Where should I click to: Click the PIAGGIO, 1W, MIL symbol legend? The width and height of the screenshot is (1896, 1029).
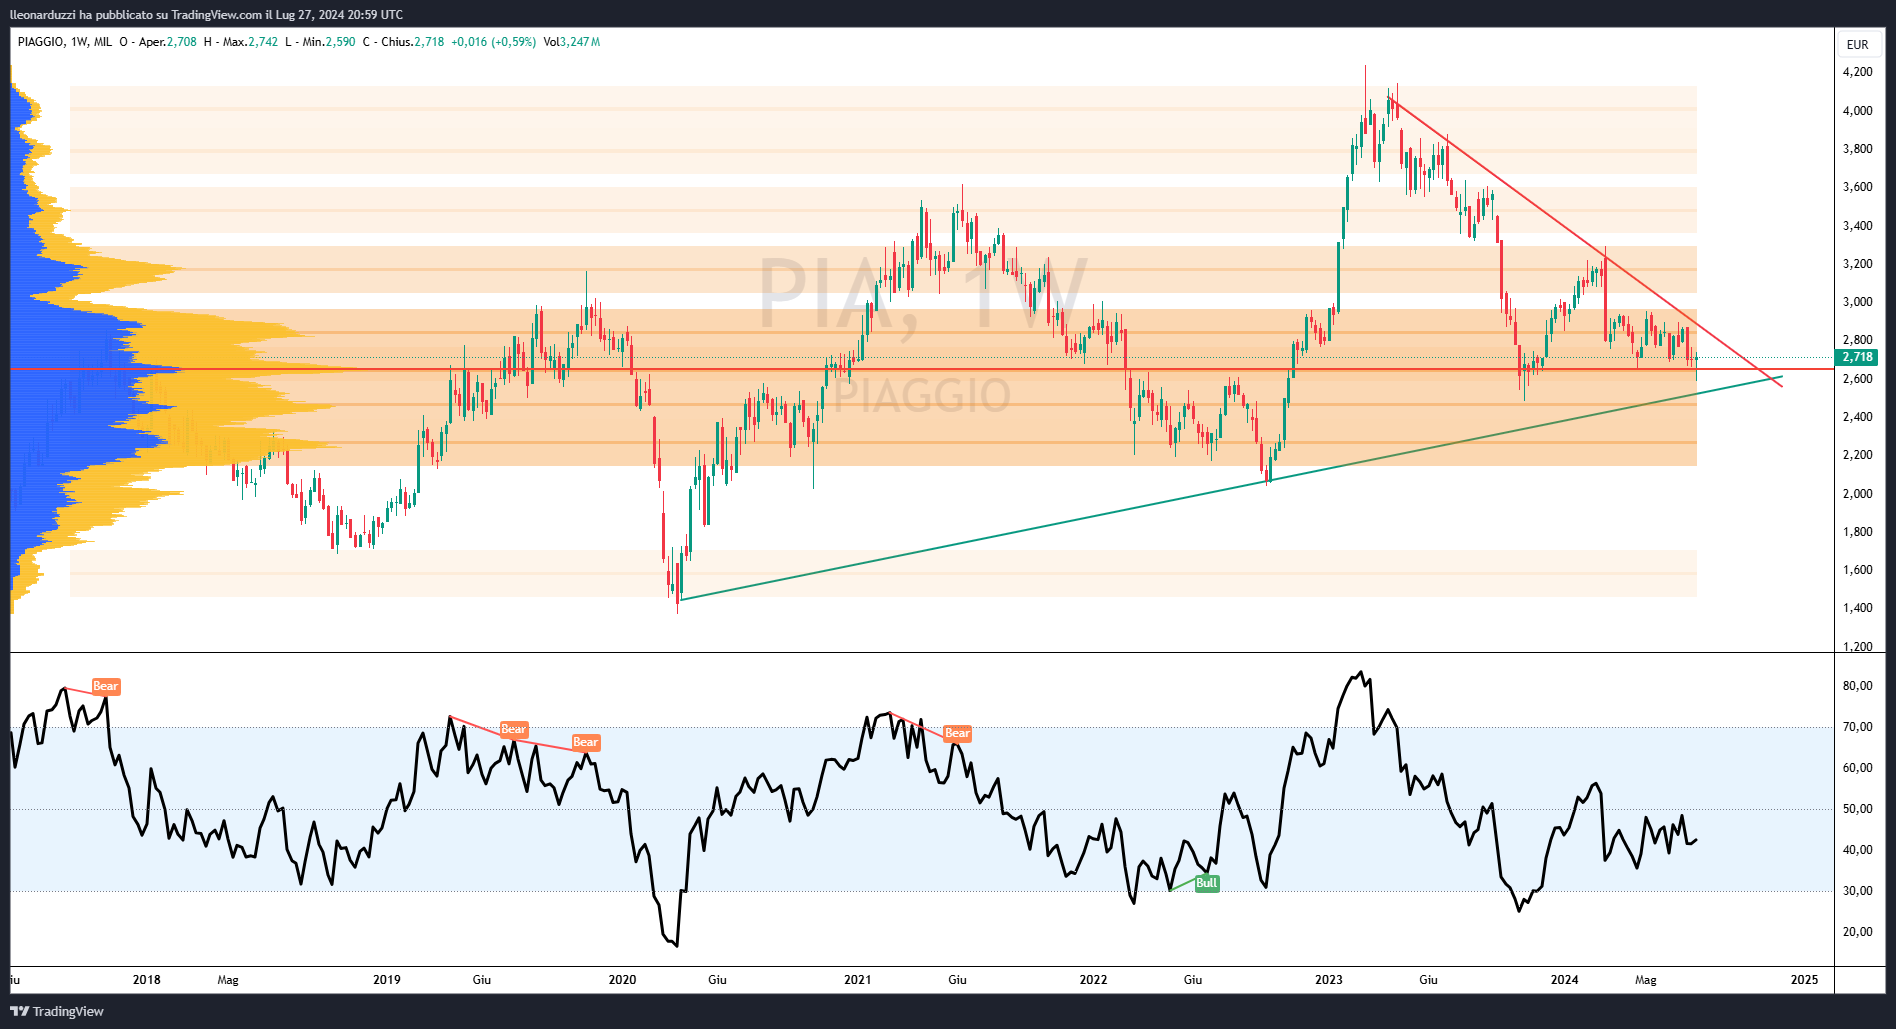click(x=65, y=42)
